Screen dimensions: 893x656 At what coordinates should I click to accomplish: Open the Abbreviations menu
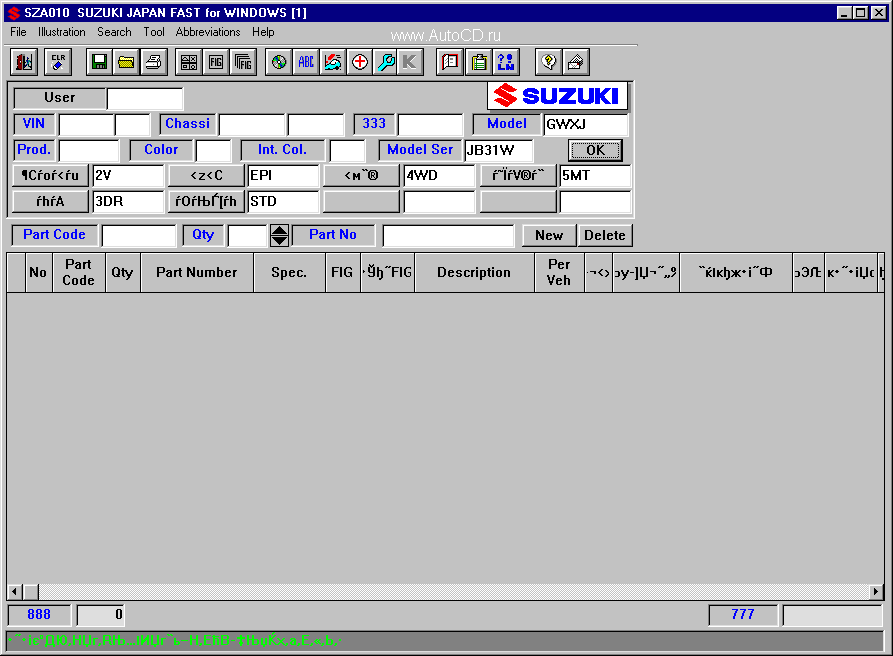coord(208,32)
